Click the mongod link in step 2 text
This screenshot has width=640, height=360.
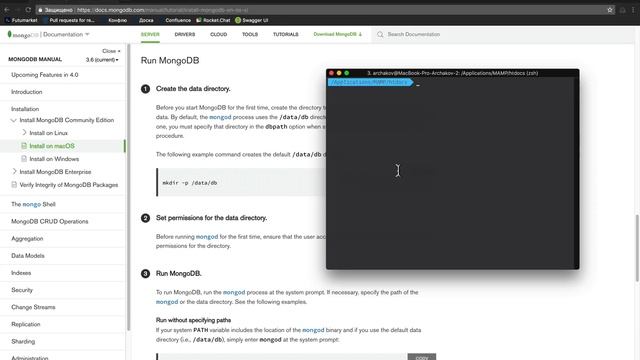pos(207,237)
